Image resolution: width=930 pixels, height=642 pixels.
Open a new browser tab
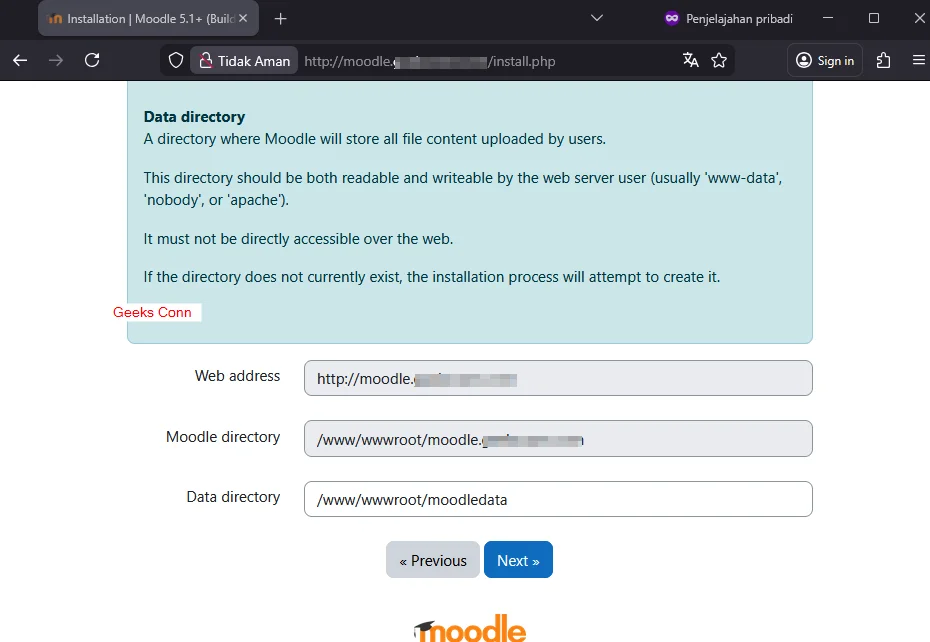pos(278,17)
